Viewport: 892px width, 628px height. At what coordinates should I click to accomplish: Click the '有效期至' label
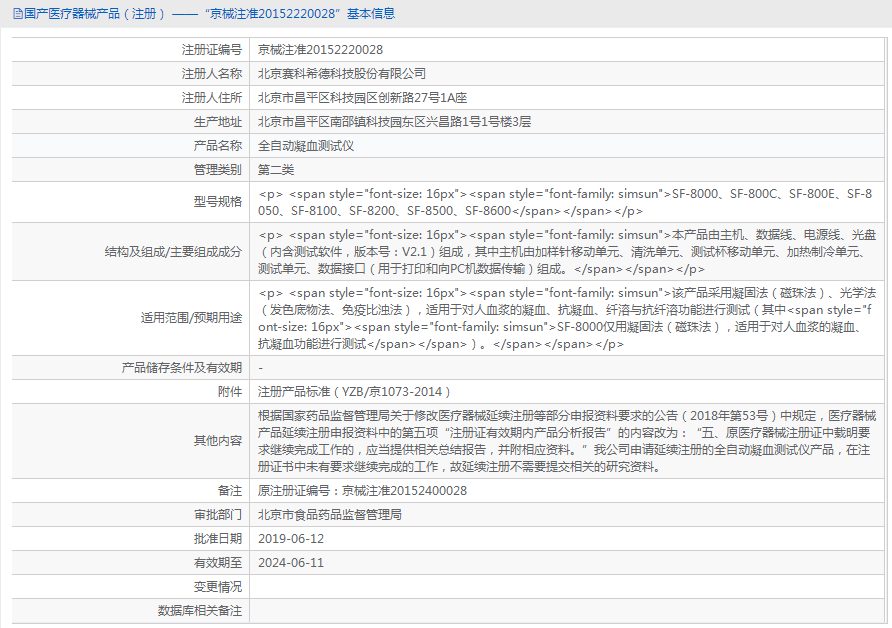point(218,562)
